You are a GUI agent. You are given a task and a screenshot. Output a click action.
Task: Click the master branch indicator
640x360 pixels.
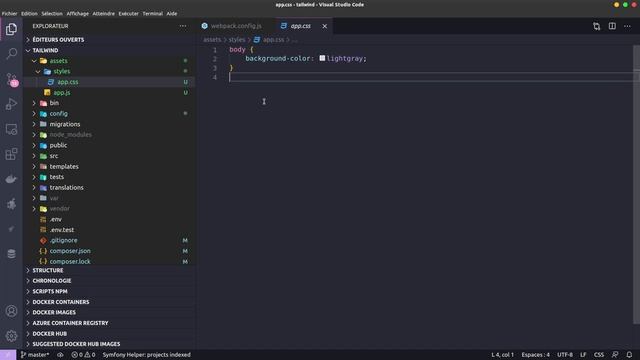[x=35, y=355]
